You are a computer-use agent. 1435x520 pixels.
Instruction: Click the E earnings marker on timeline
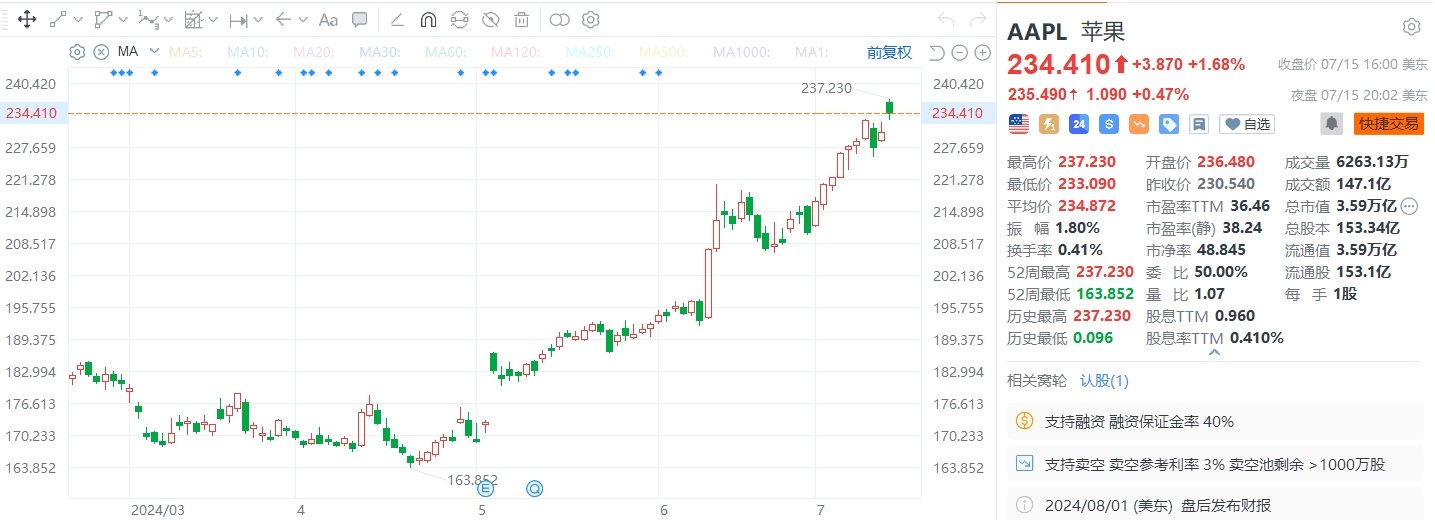486,489
